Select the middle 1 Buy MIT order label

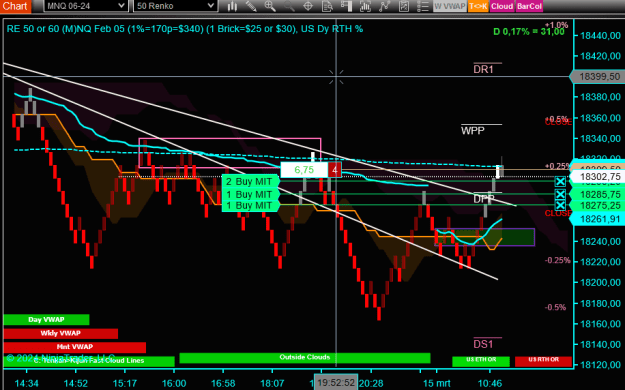pos(250,194)
